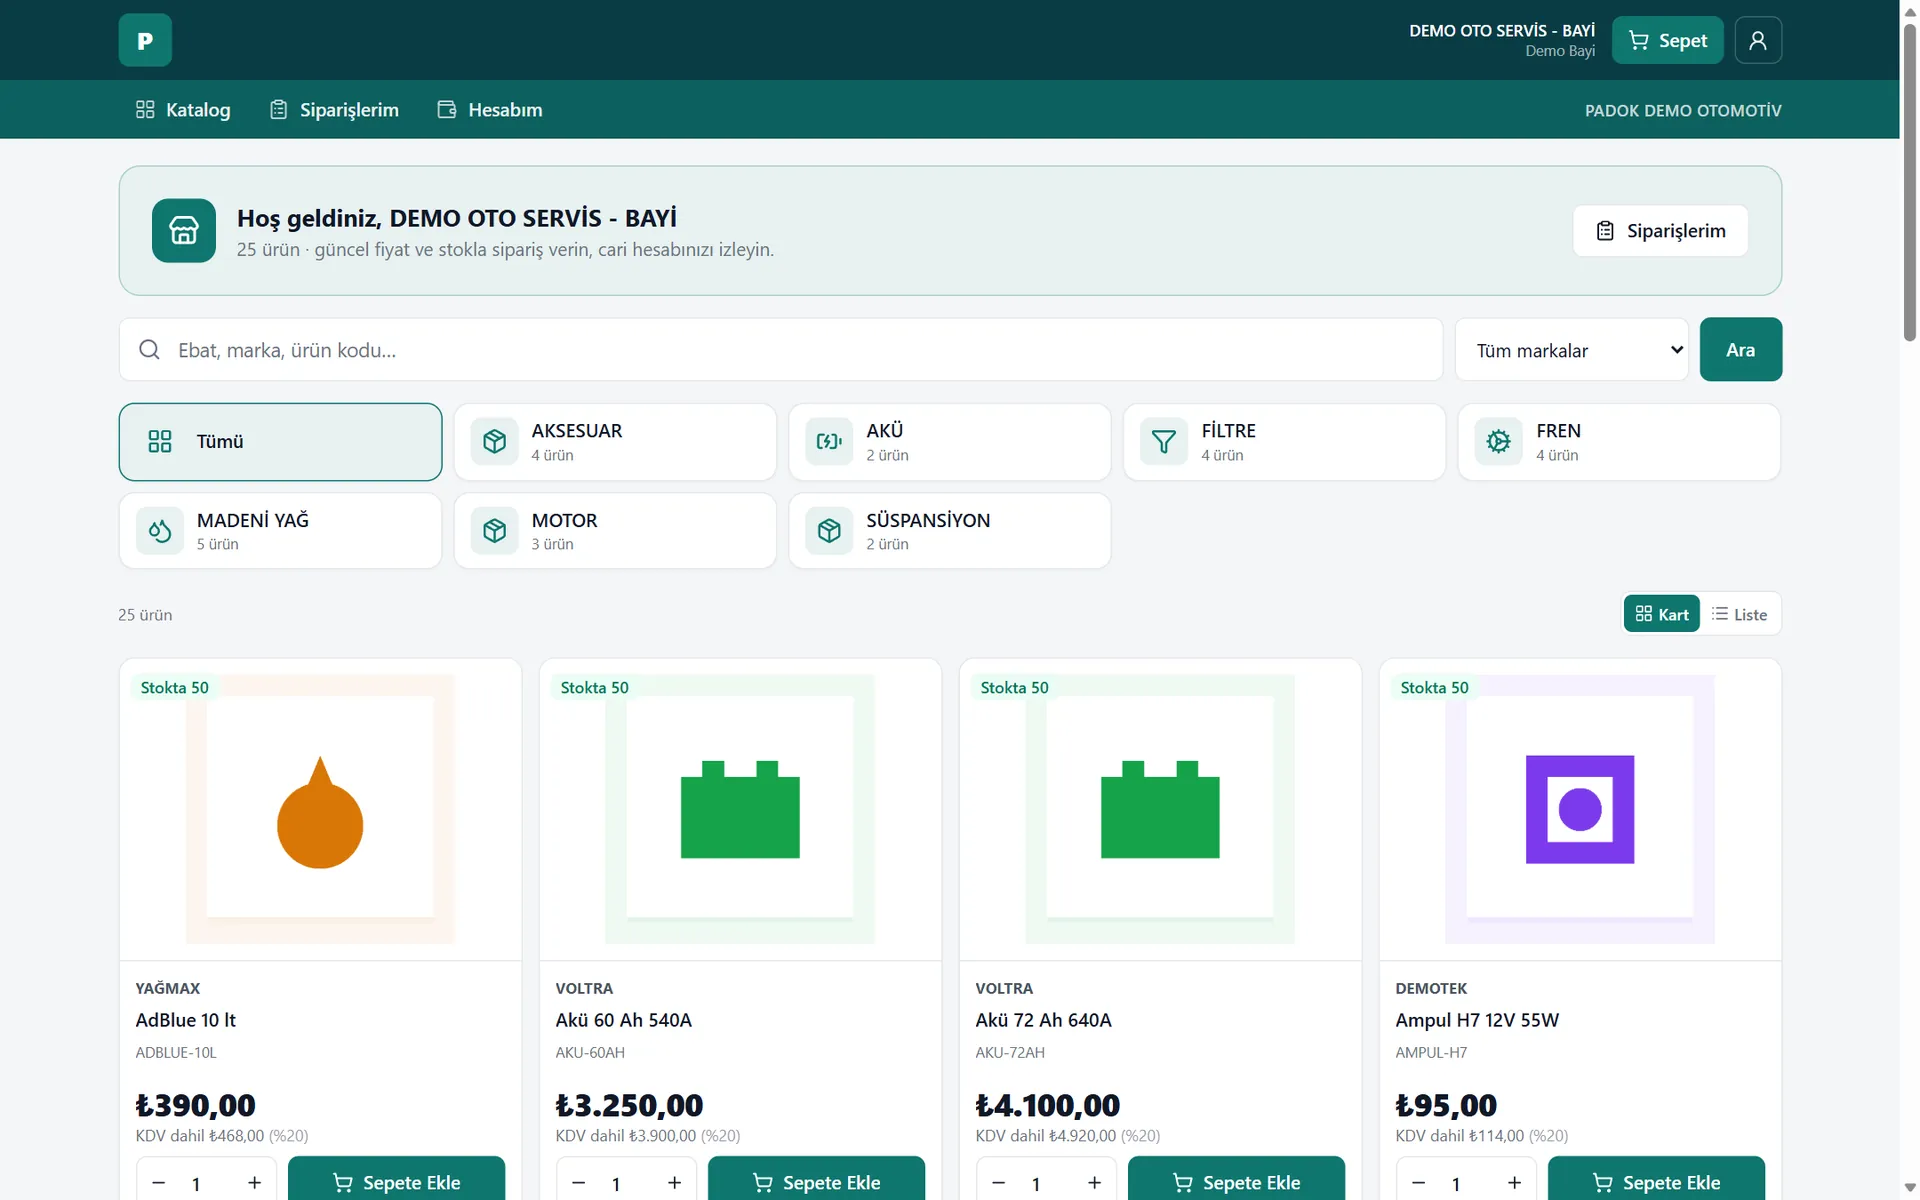Open the Tüm markalar brand dropdown

pos(1571,350)
